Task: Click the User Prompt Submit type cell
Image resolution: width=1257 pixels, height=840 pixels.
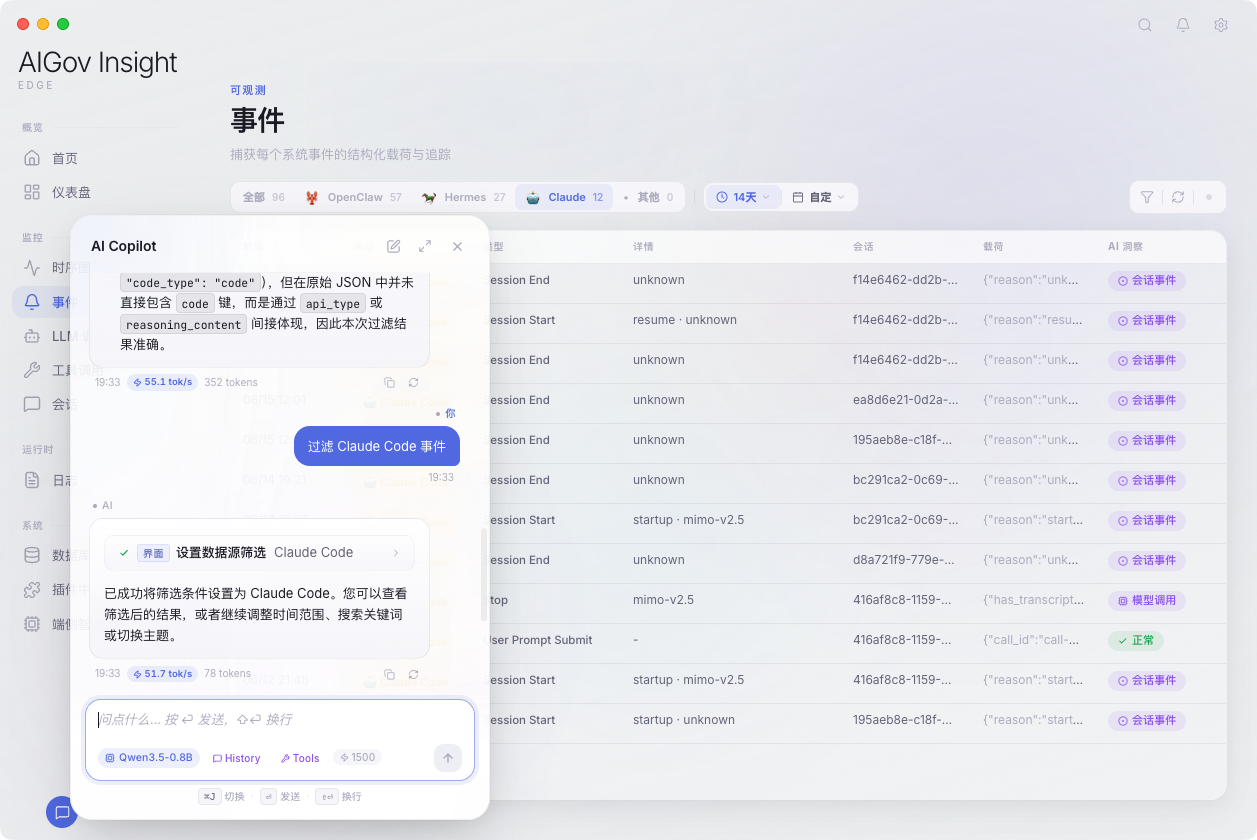Action: (540, 640)
